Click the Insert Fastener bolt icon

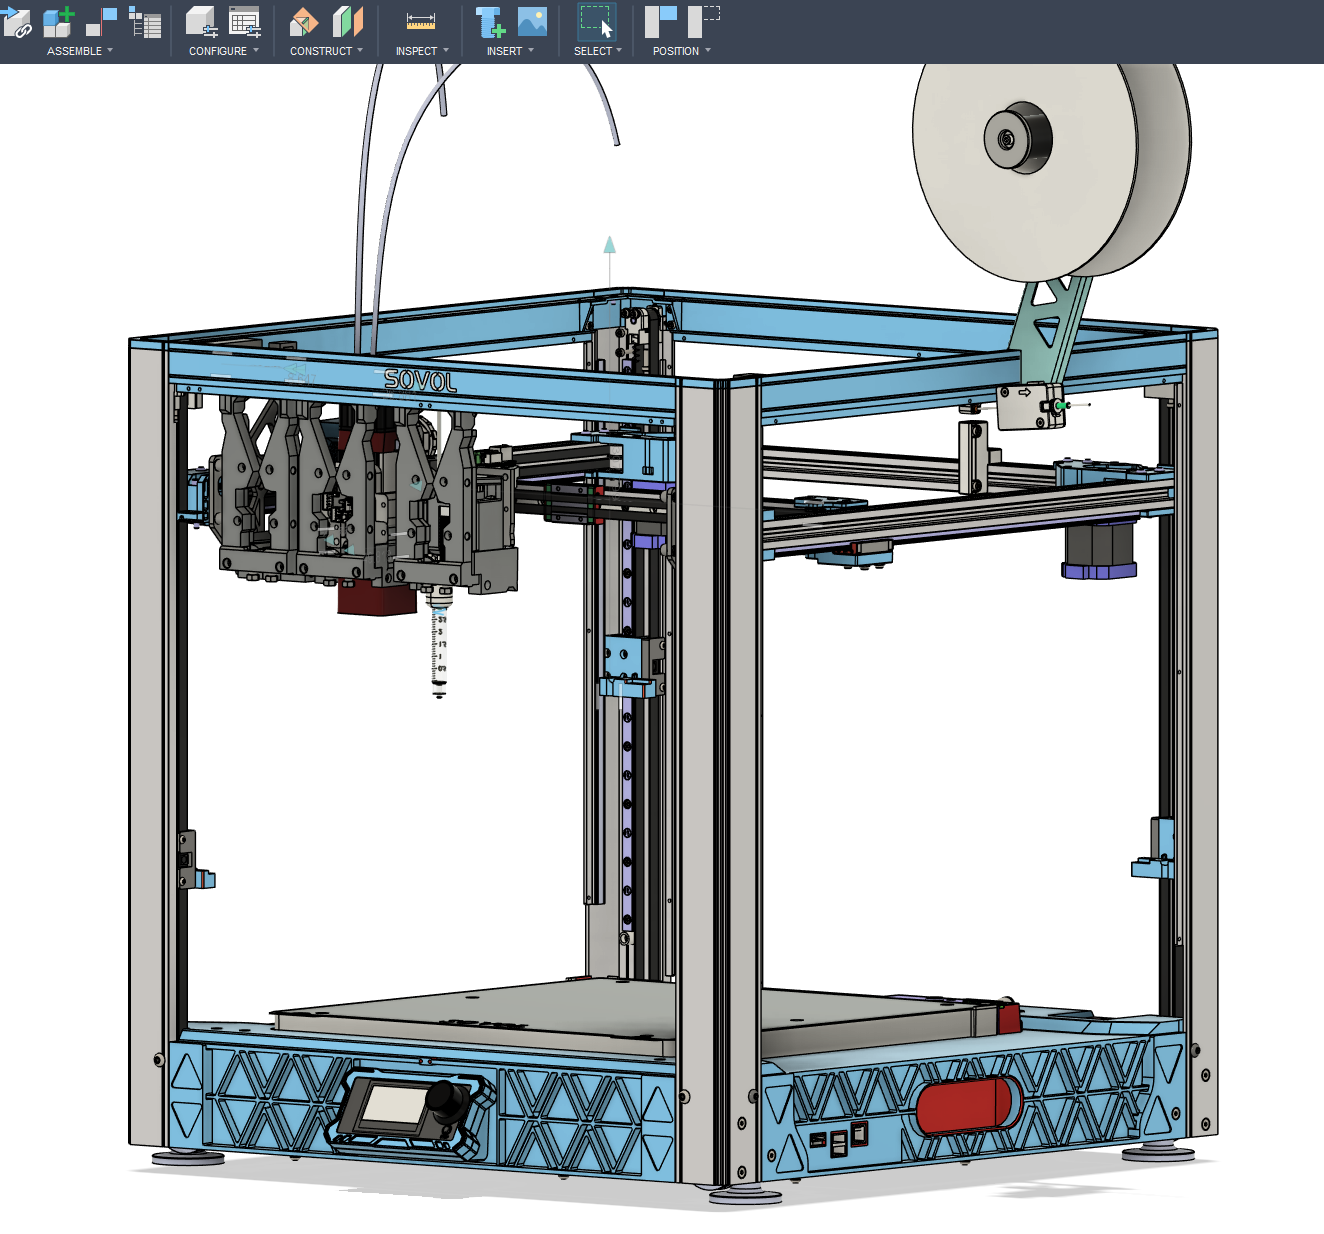point(489,21)
